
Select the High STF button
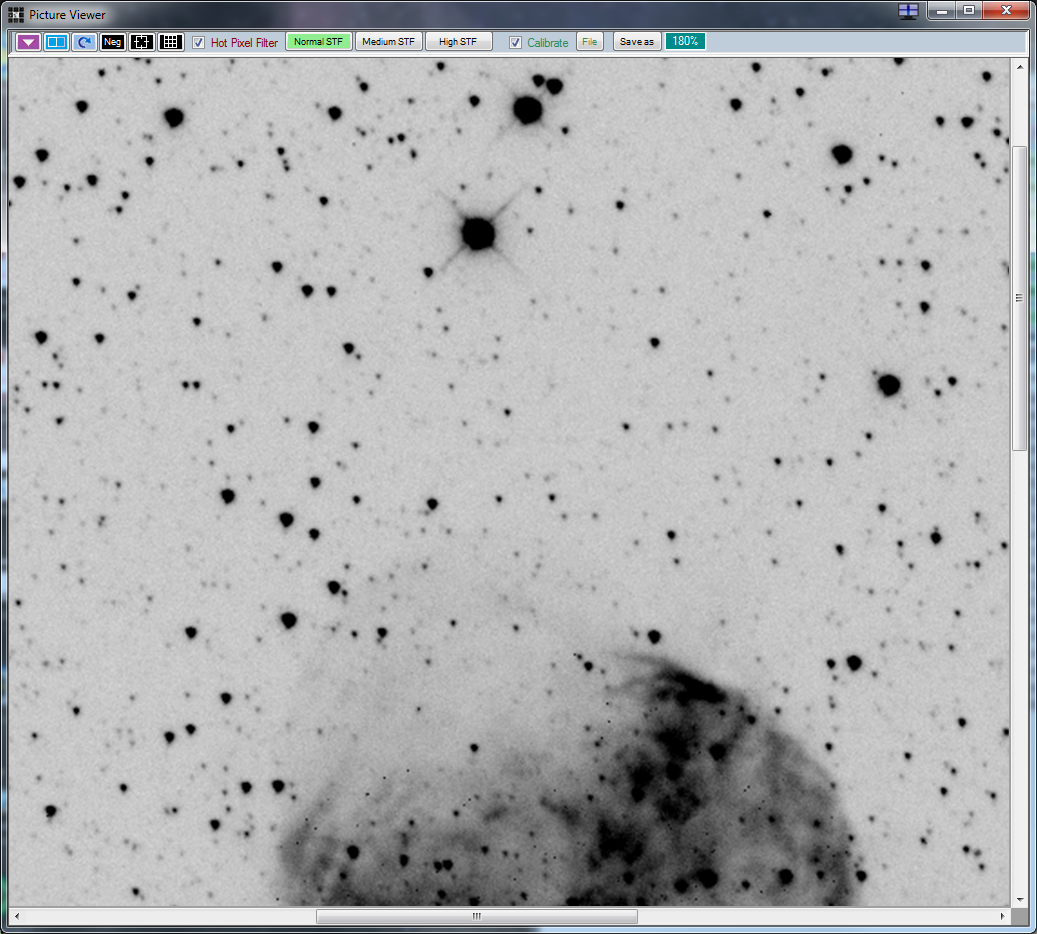(x=458, y=42)
